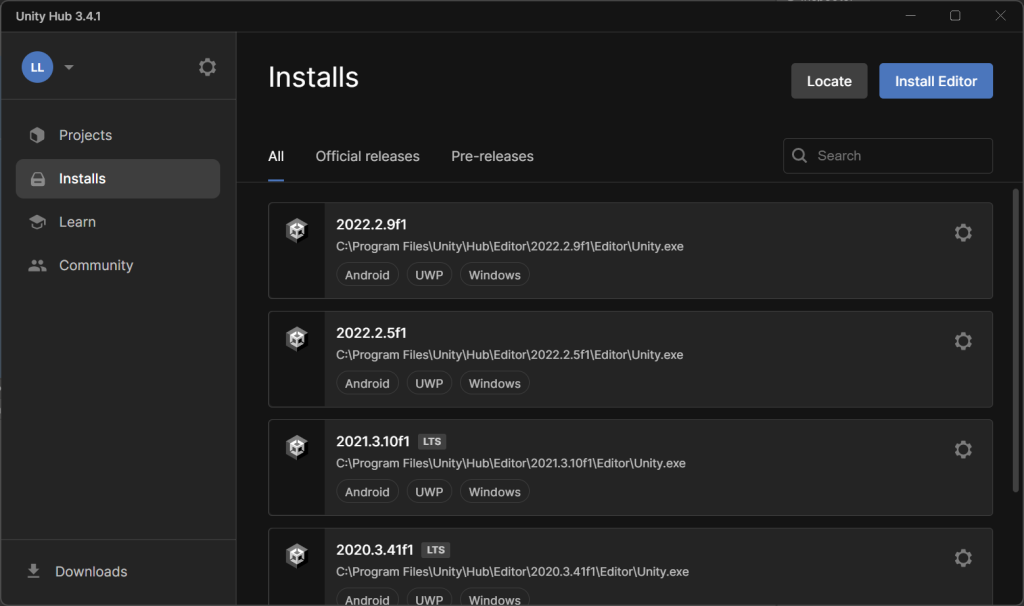This screenshot has width=1024, height=606.
Task: Select version title 2022.2.9f1
Action: coord(371,225)
